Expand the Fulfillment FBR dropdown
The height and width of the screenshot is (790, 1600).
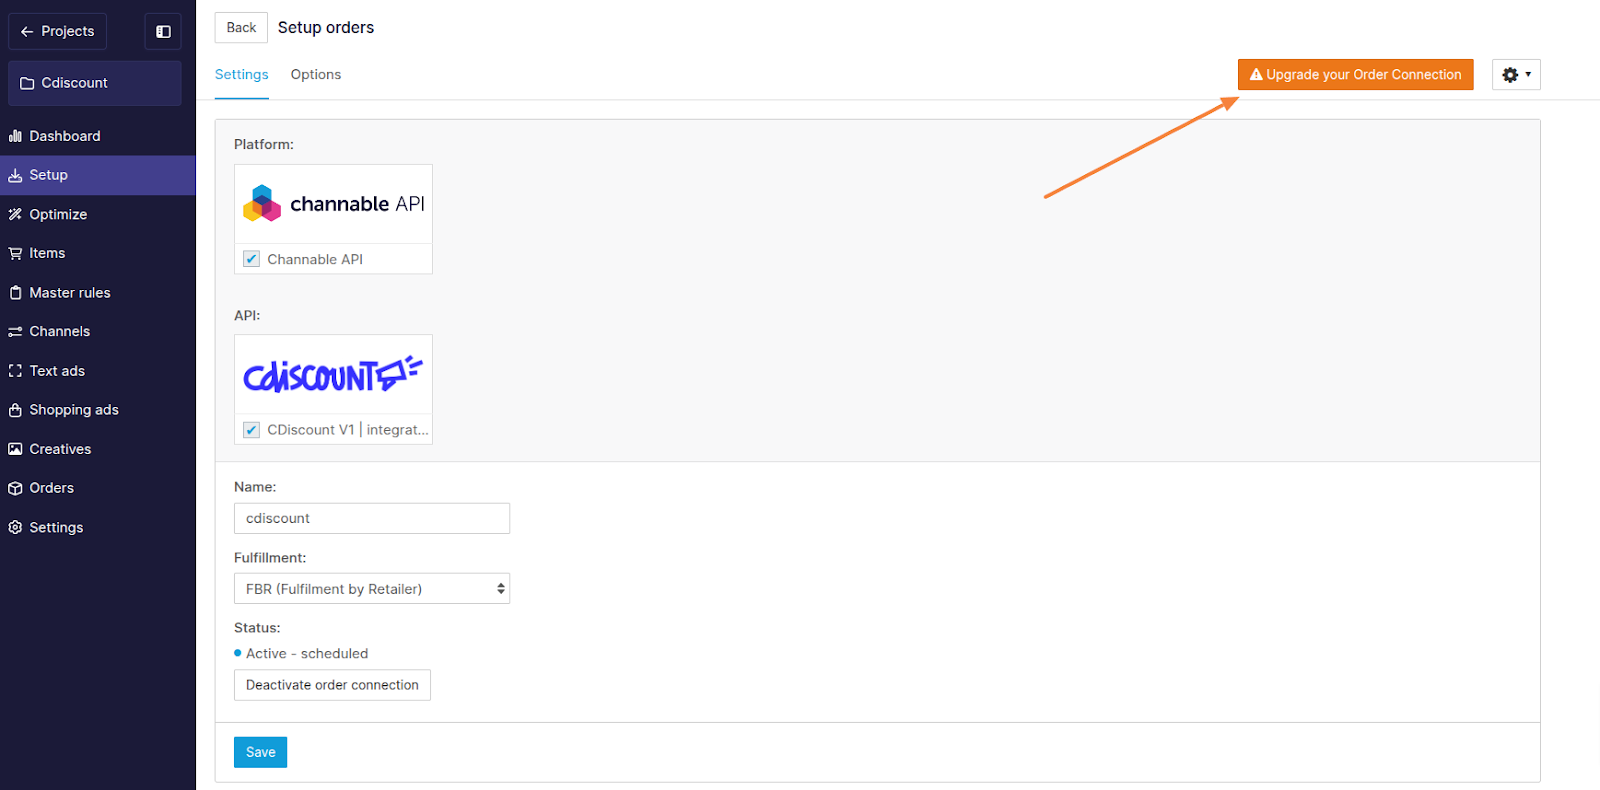point(372,589)
